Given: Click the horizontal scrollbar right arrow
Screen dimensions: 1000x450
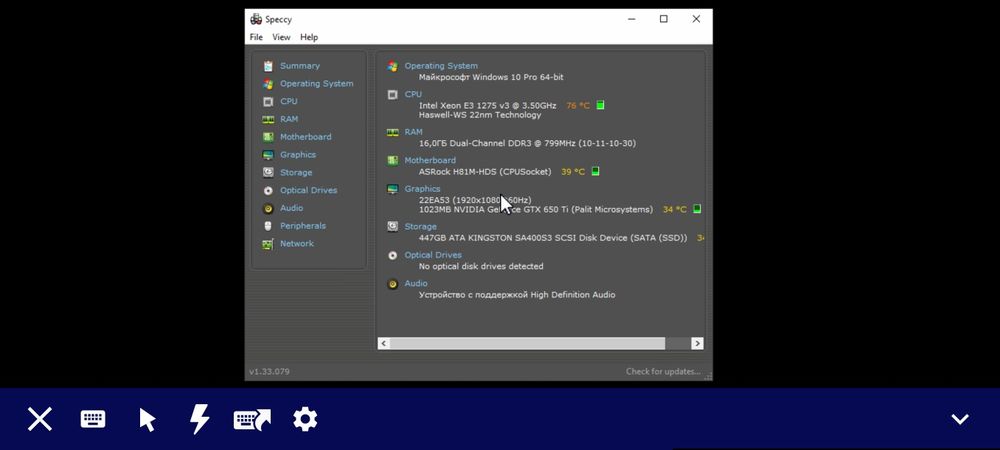Looking at the screenshot, I should coord(698,344).
